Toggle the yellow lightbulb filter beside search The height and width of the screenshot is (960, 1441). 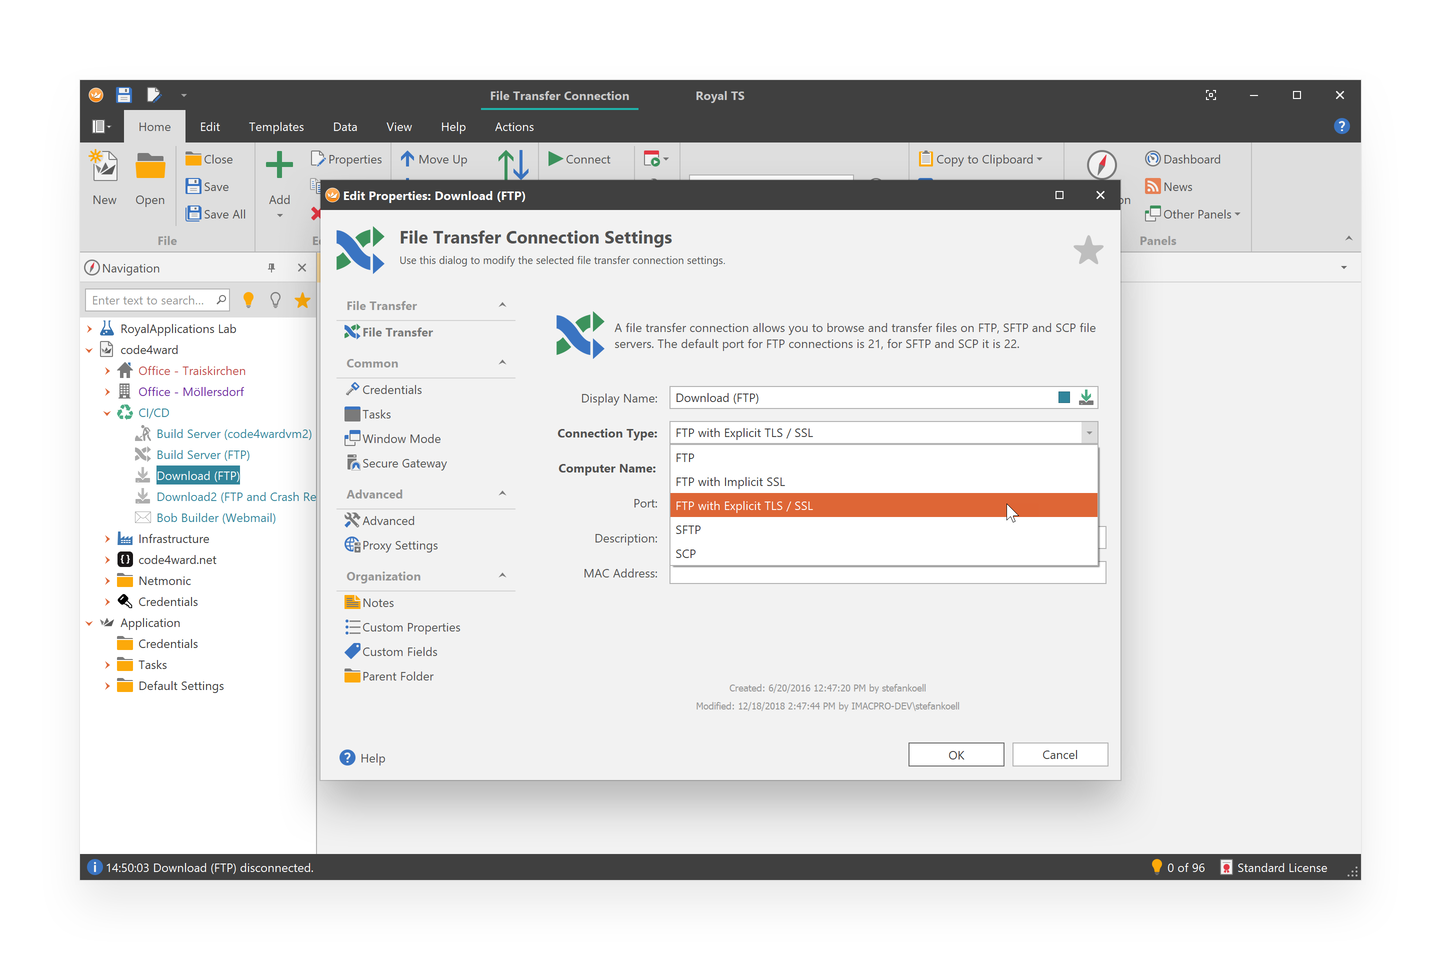pyautogui.click(x=248, y=299)
